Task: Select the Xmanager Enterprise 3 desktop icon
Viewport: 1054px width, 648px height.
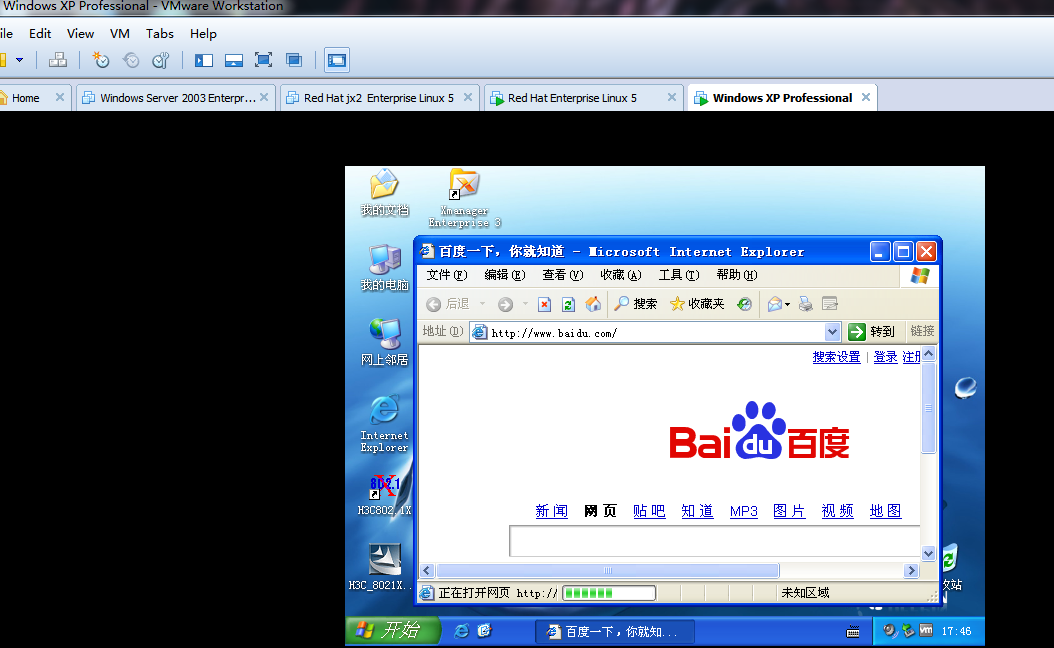Action: 464,198
